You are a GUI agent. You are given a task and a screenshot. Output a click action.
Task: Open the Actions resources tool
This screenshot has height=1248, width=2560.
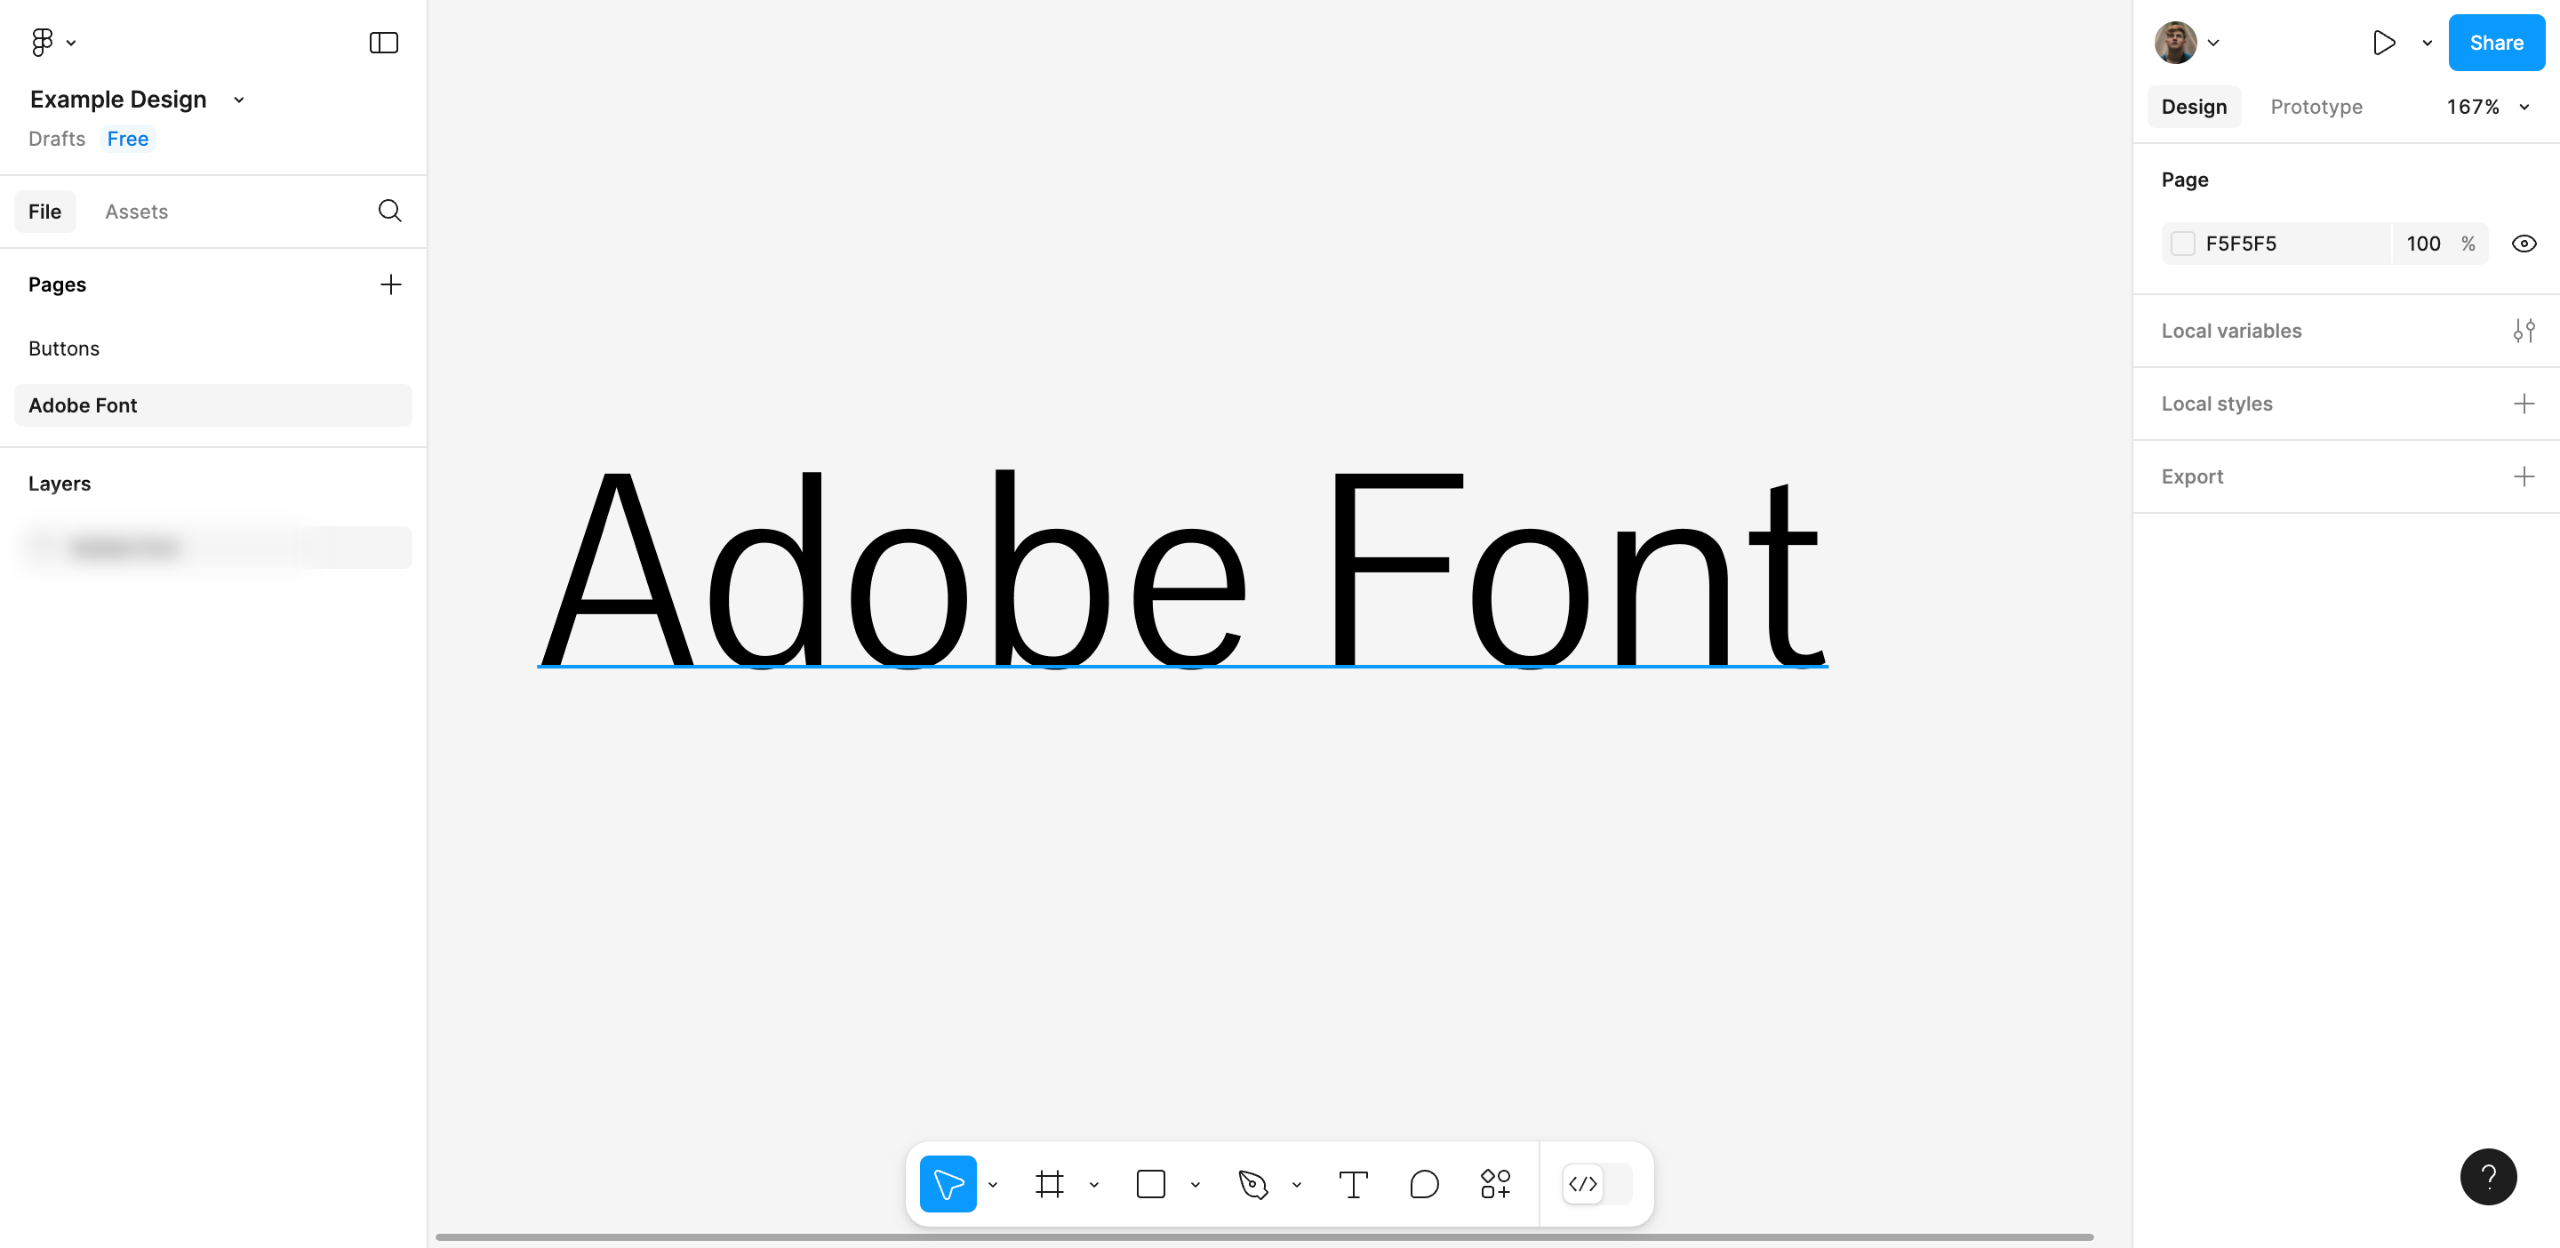pos(1495,1184)
